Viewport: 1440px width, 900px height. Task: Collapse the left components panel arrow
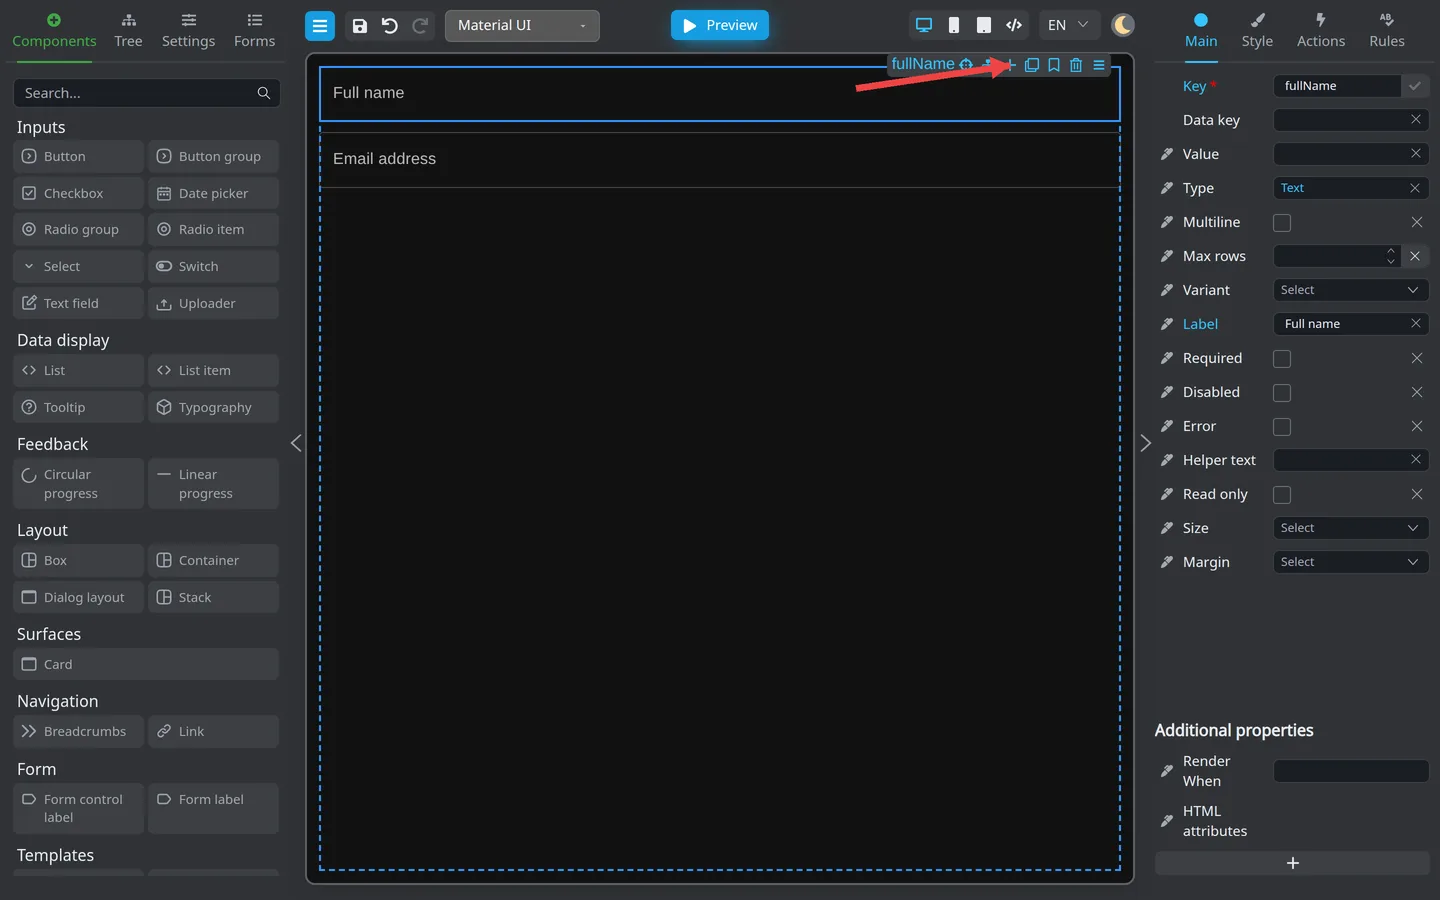(x=296, y=443)
